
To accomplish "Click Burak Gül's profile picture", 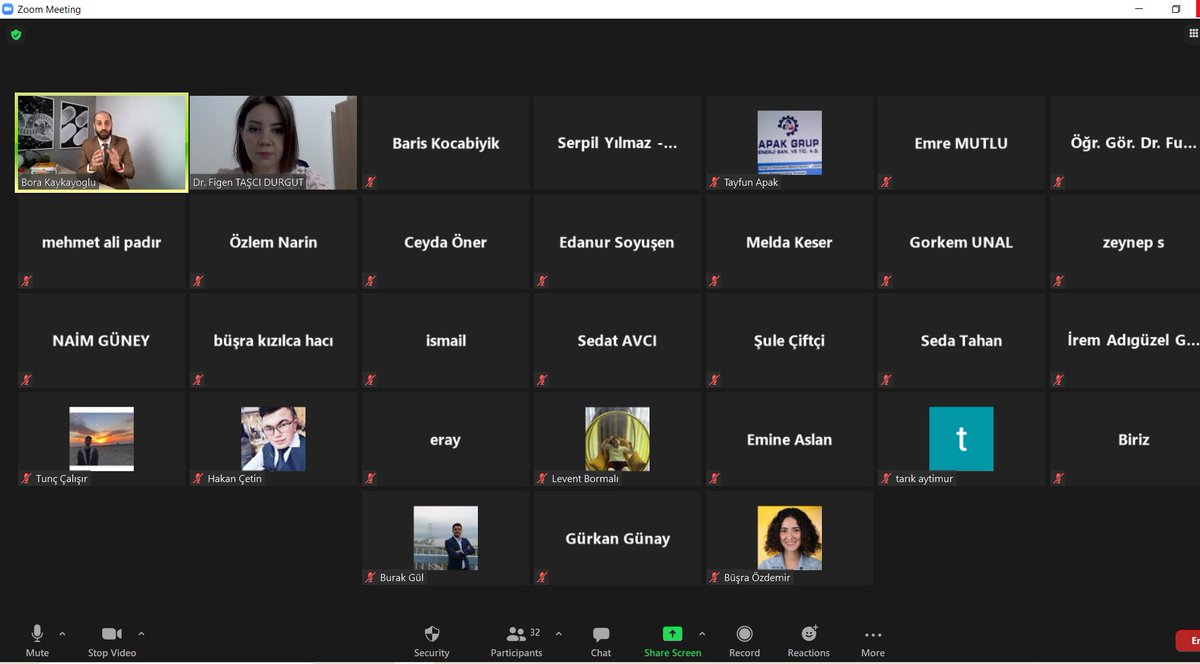I will pos(445,537).
